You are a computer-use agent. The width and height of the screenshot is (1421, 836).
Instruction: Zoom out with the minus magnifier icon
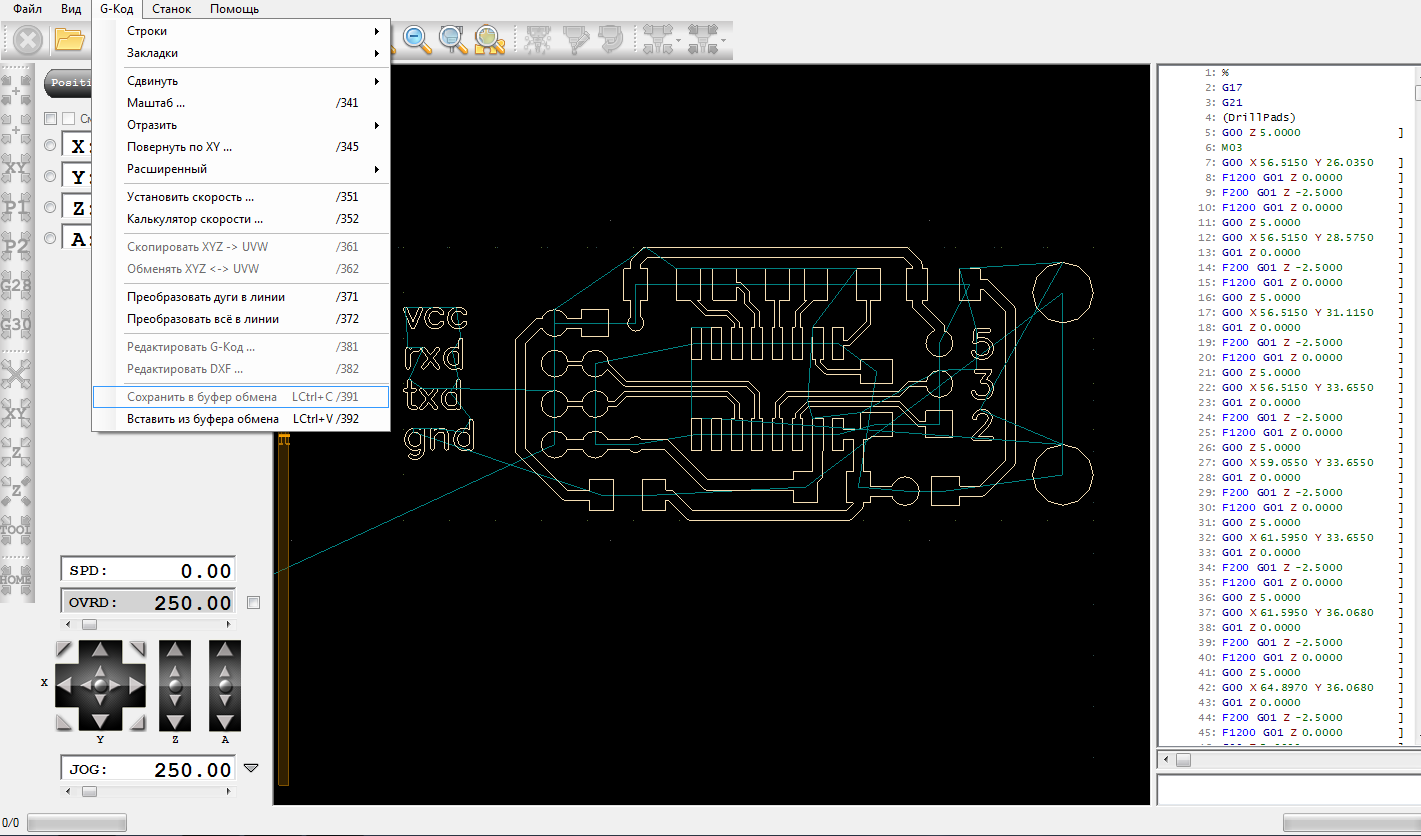coord(417,39)
